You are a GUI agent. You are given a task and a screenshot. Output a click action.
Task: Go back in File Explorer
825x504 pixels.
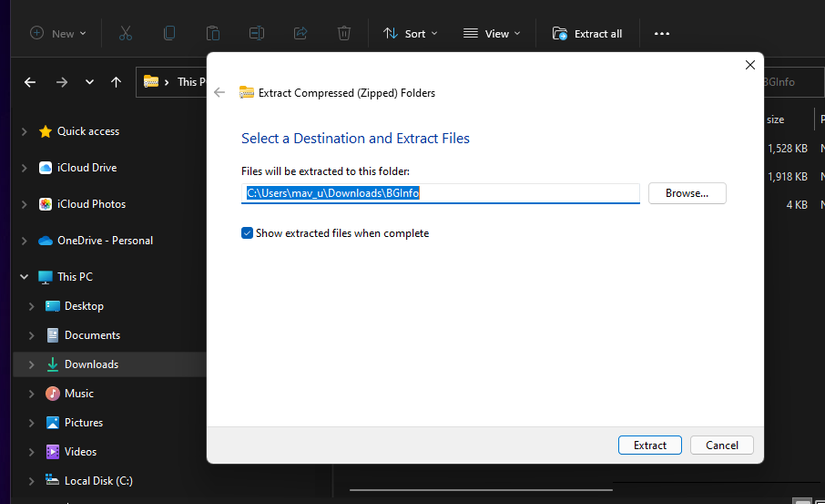30,82
